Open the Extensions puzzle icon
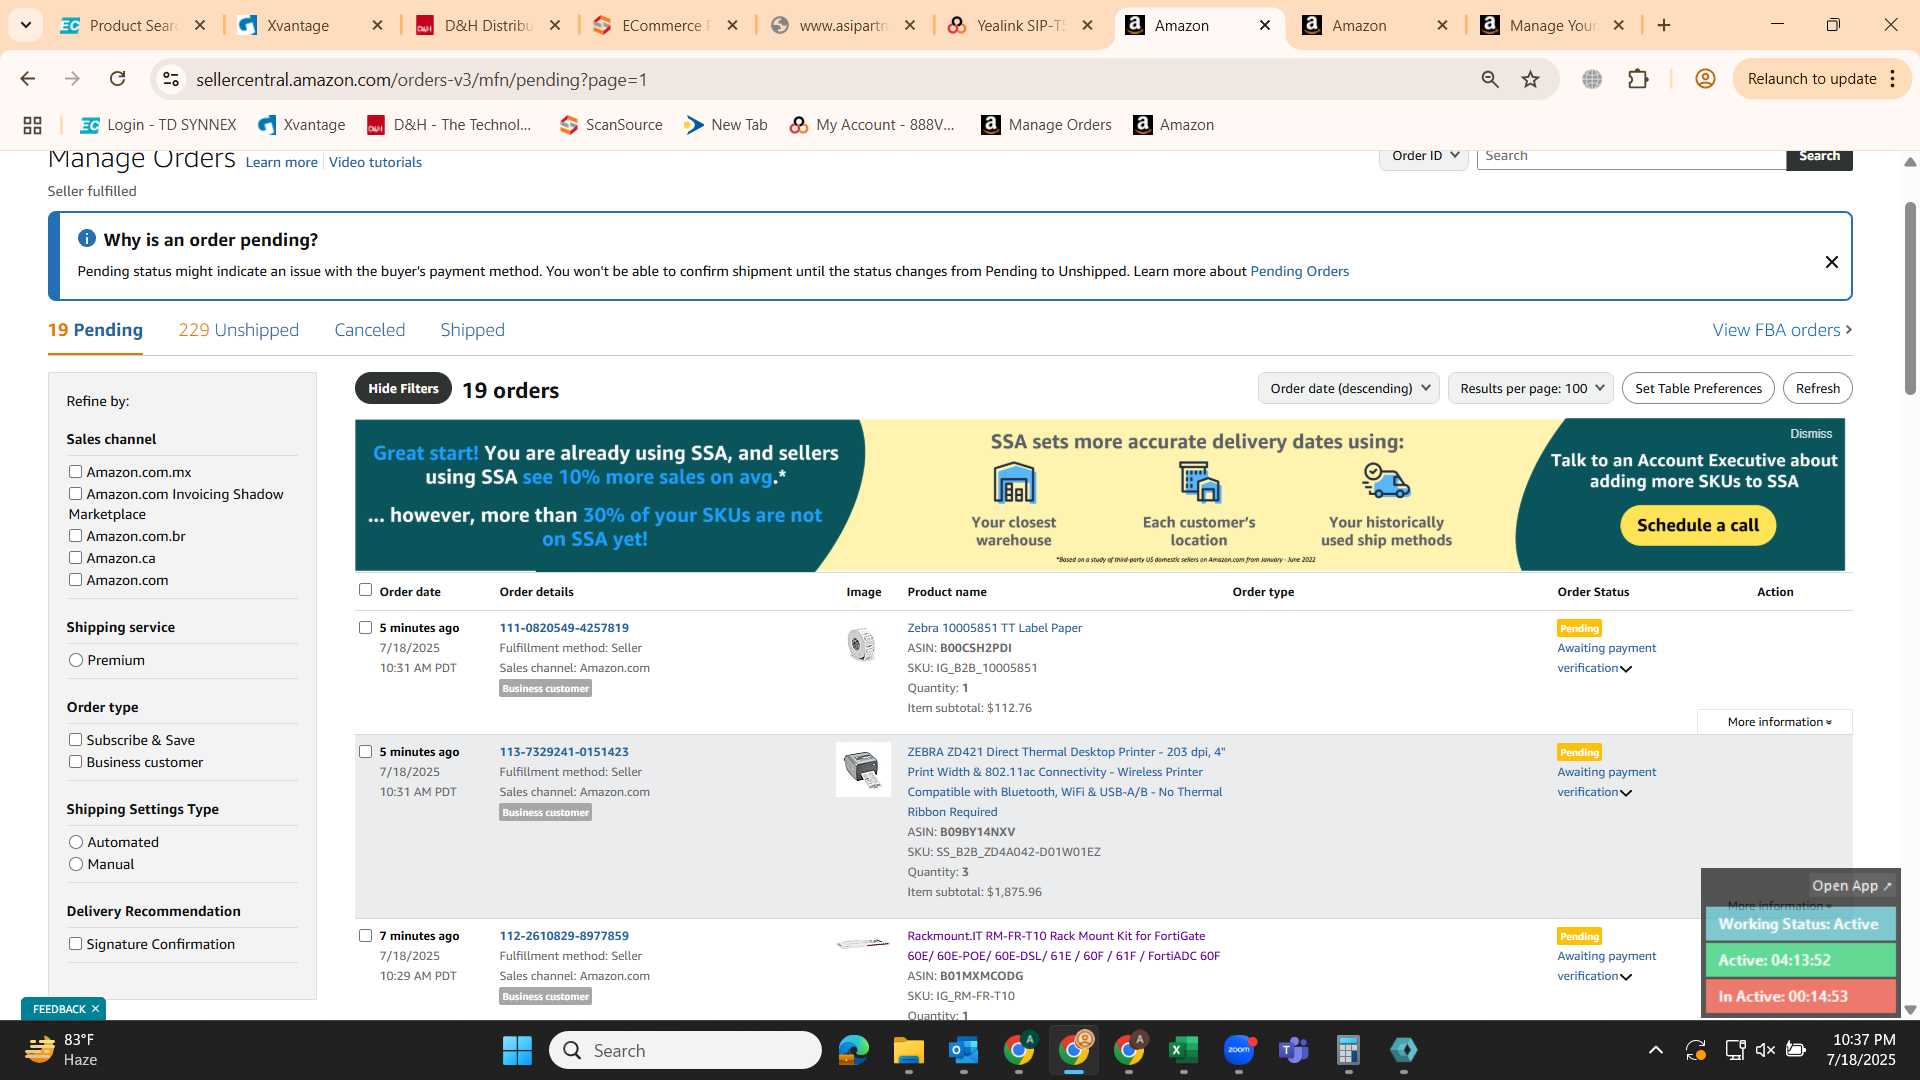 [x=1638, y=79]
